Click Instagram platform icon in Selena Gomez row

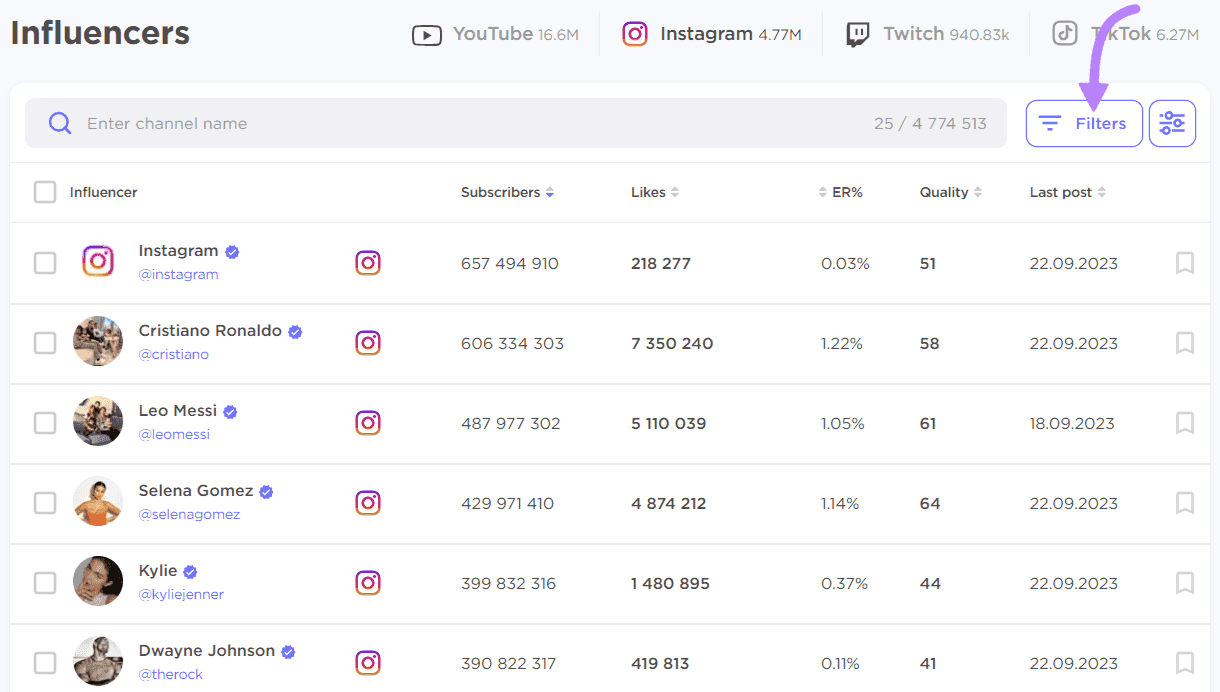click(368, 503)
